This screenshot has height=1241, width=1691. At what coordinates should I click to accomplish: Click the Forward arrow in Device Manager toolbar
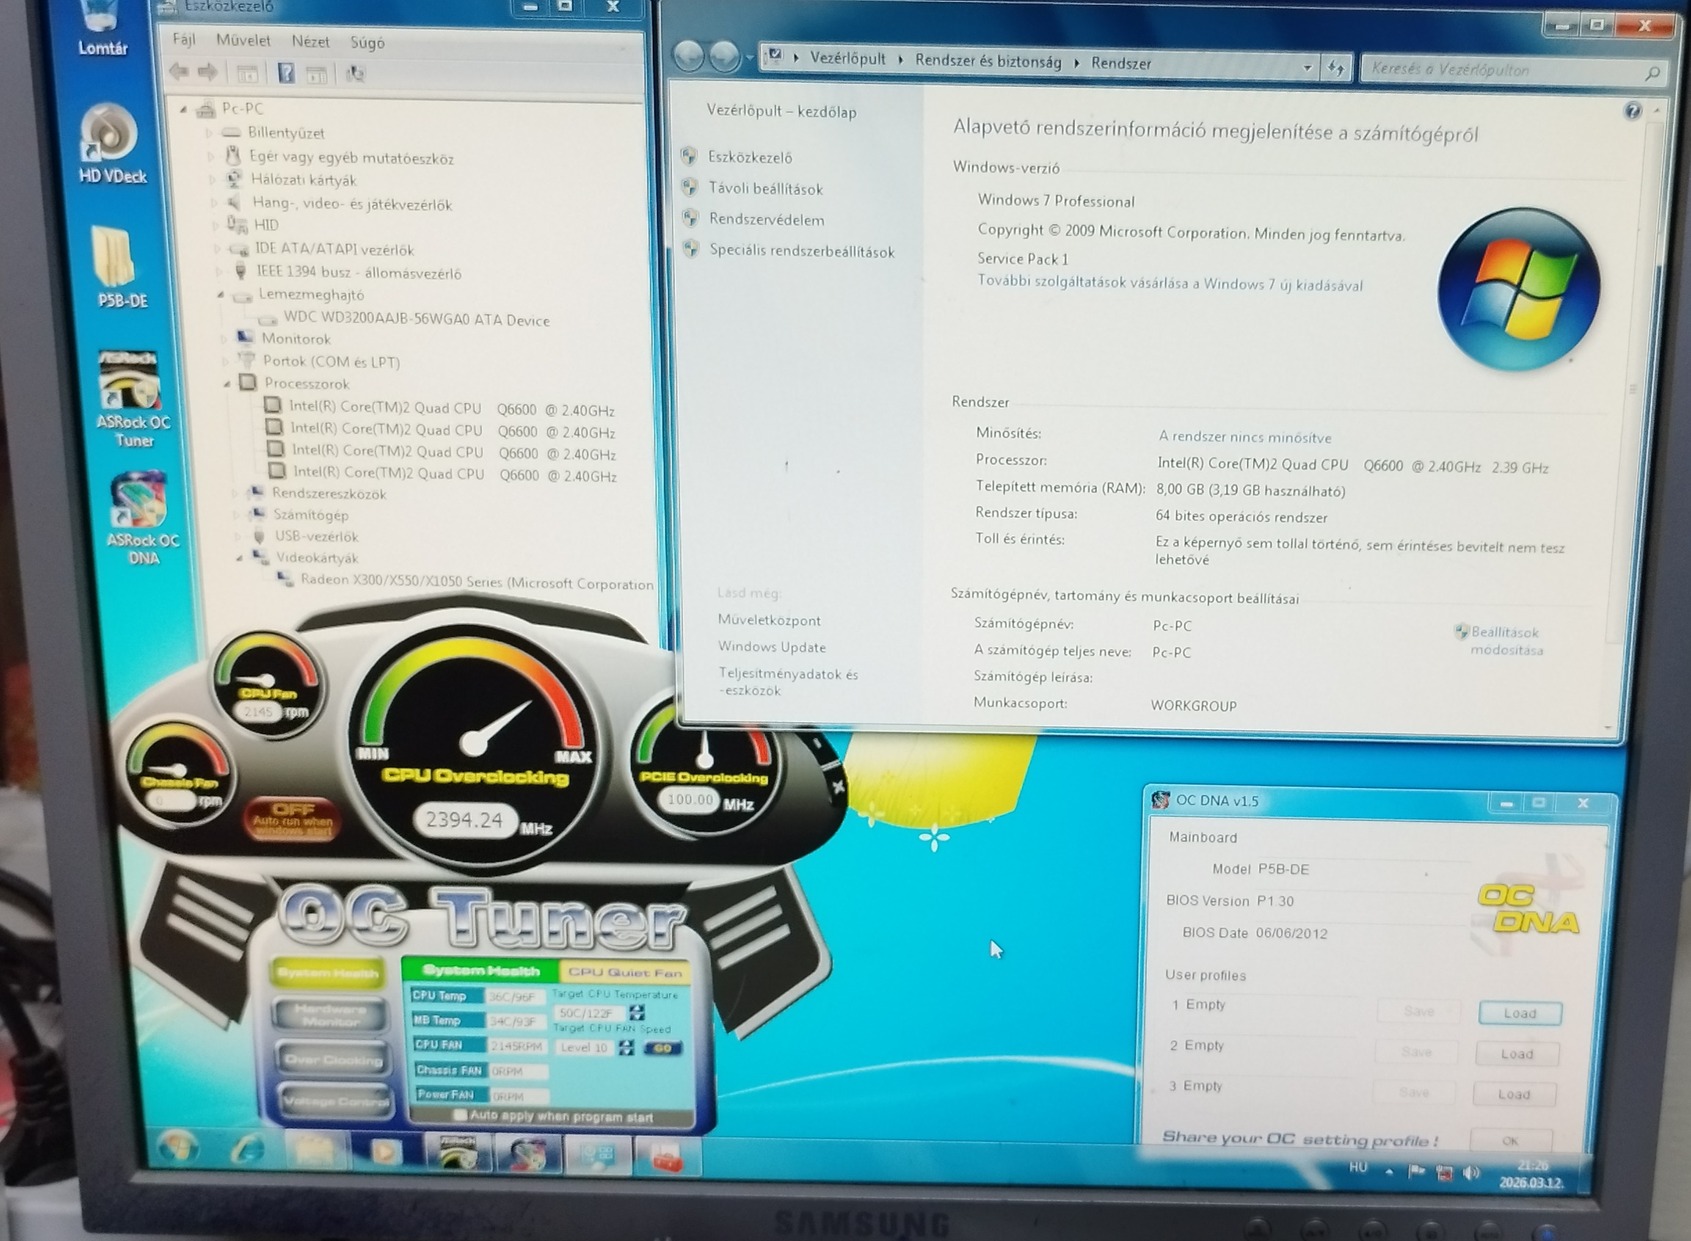[x=208, y=72]
